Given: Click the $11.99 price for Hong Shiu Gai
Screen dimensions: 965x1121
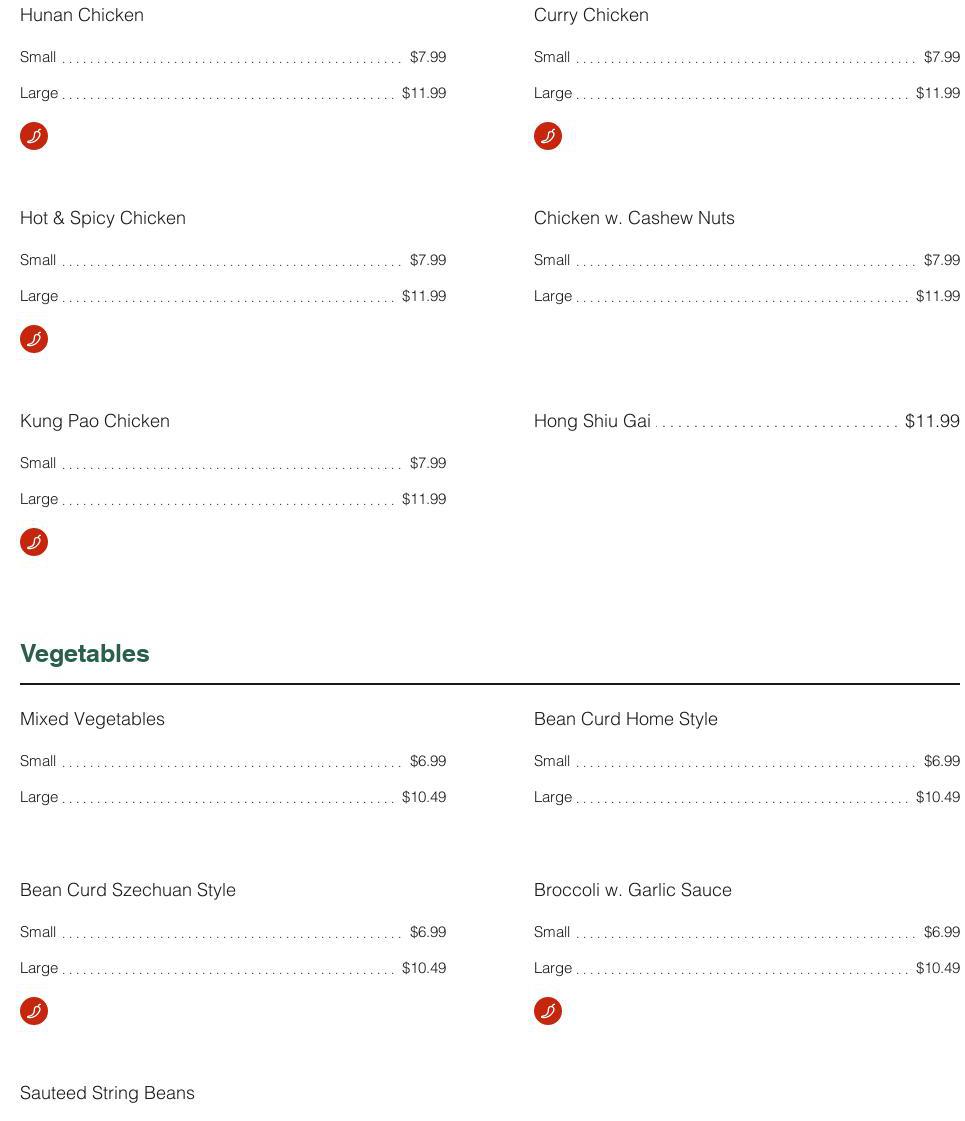Looking at the screenshot, I should click(x=932, y=421).
